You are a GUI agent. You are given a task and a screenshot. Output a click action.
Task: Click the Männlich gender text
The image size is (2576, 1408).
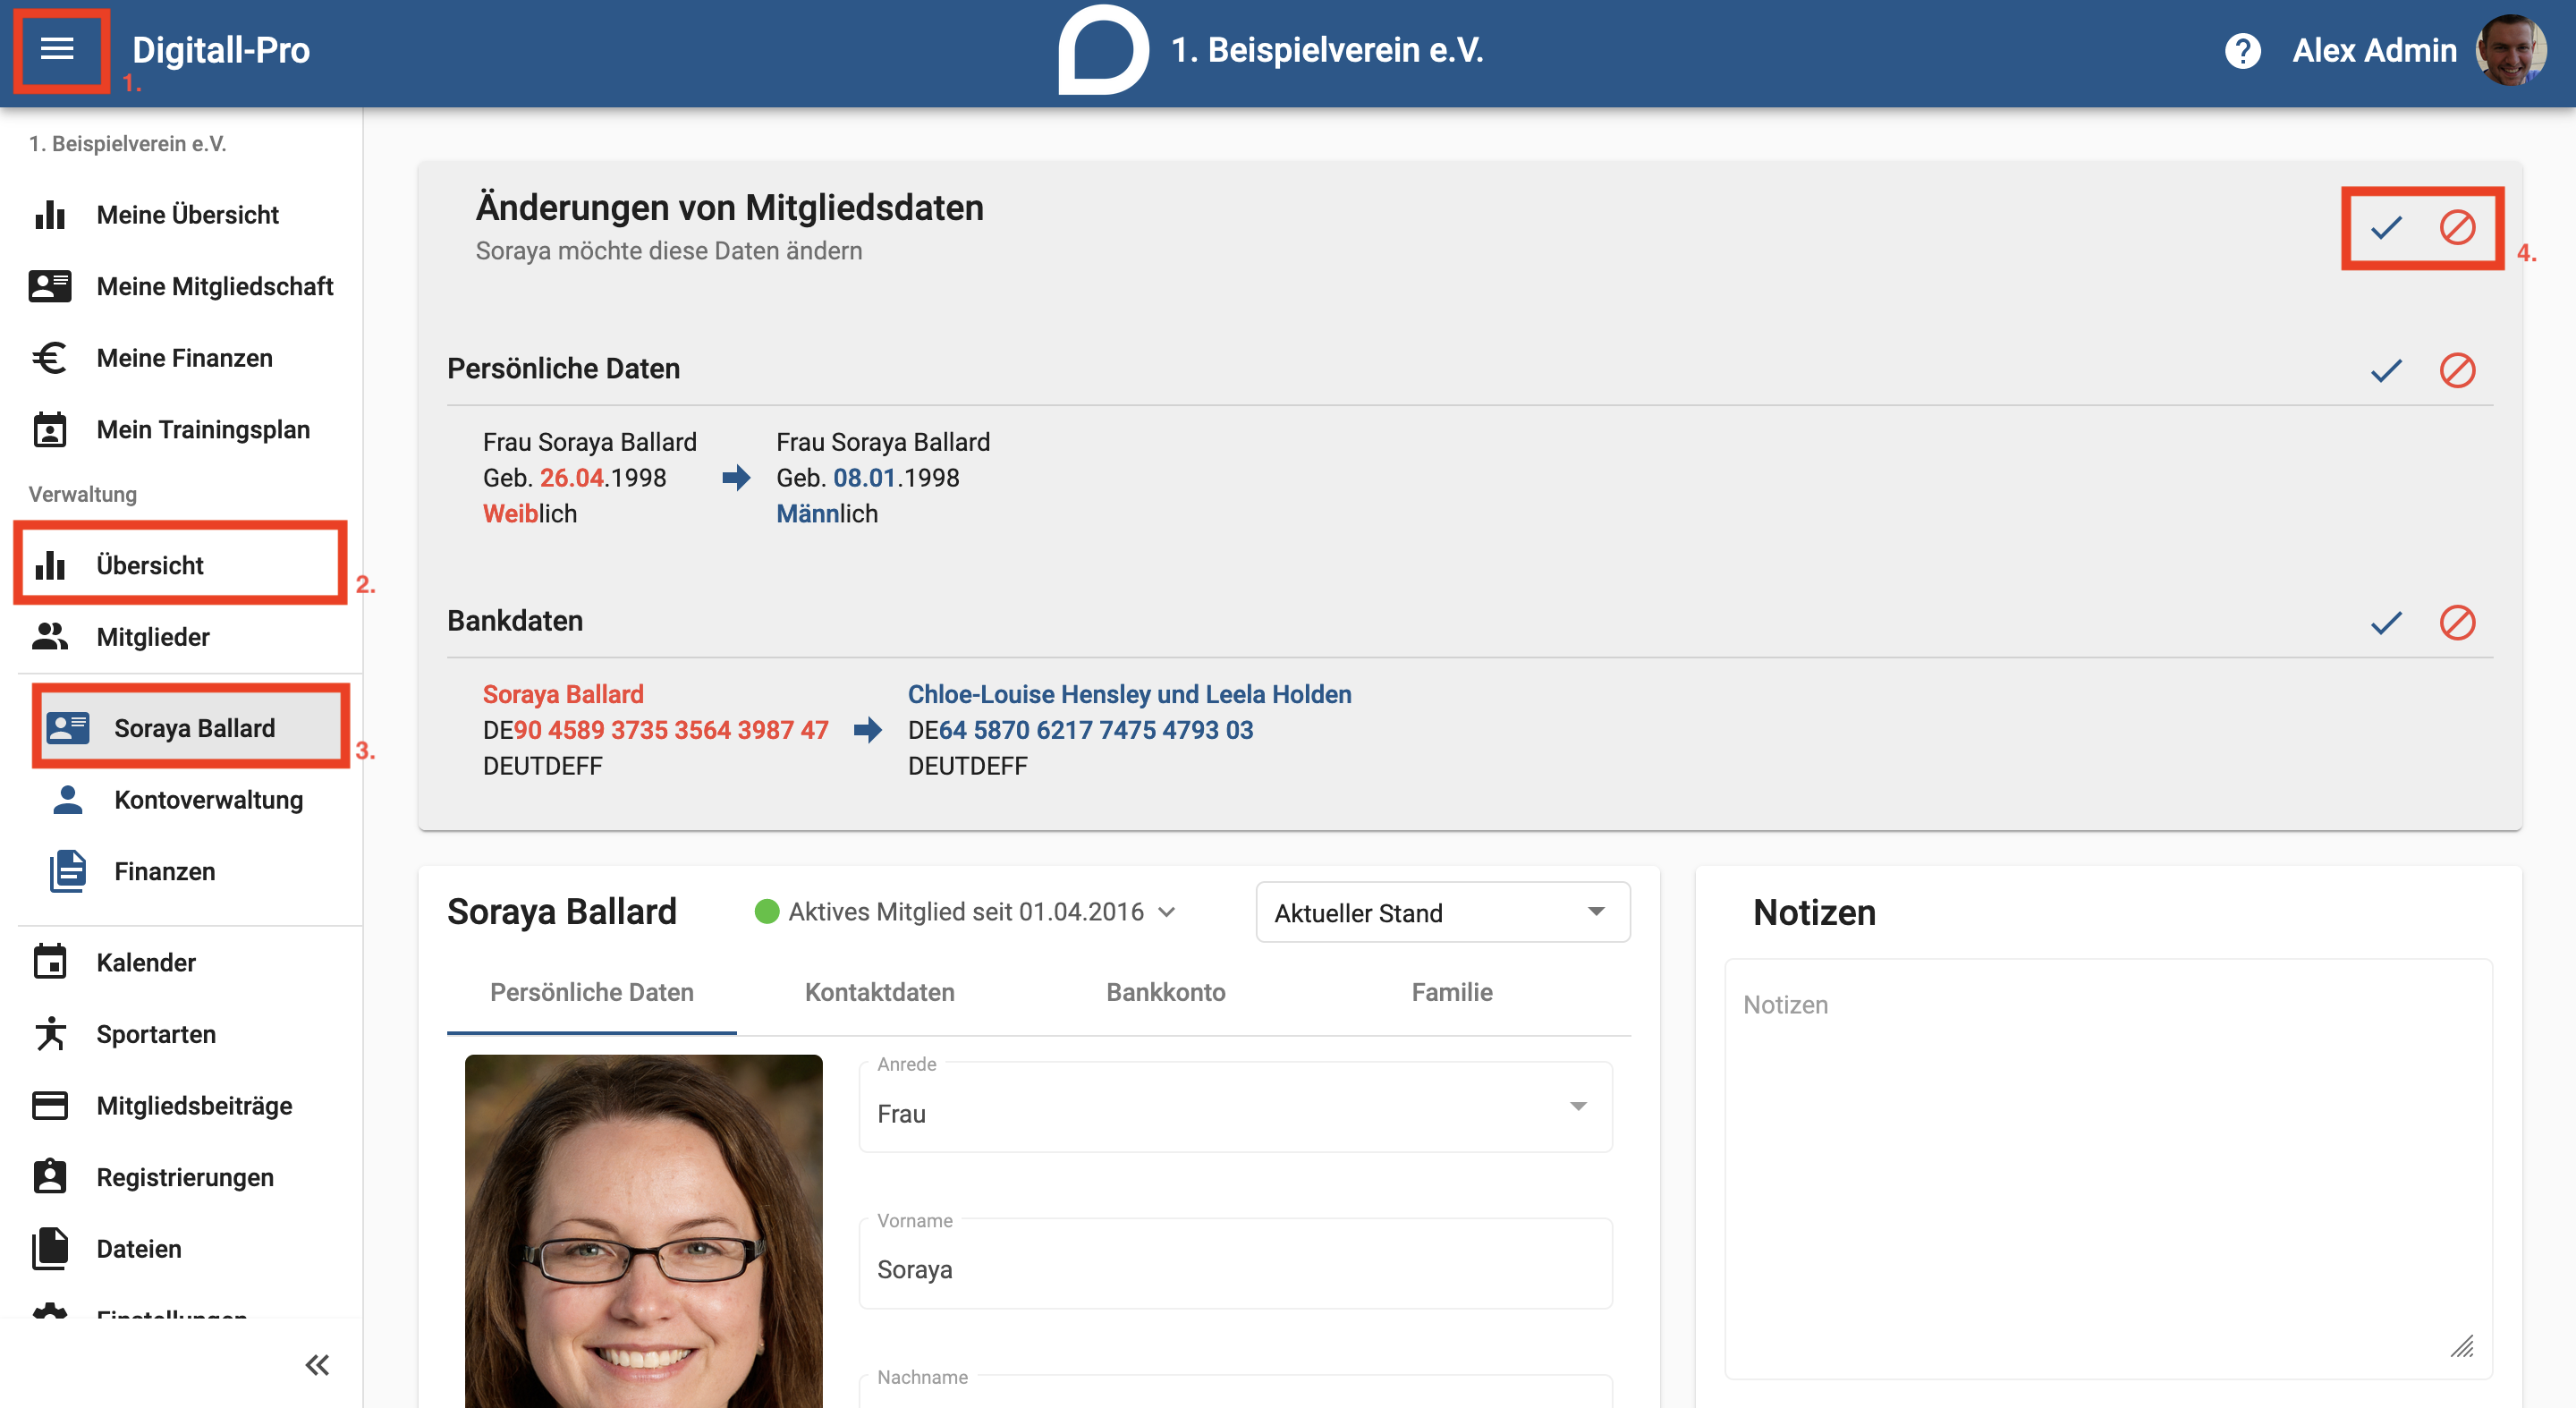827,514
